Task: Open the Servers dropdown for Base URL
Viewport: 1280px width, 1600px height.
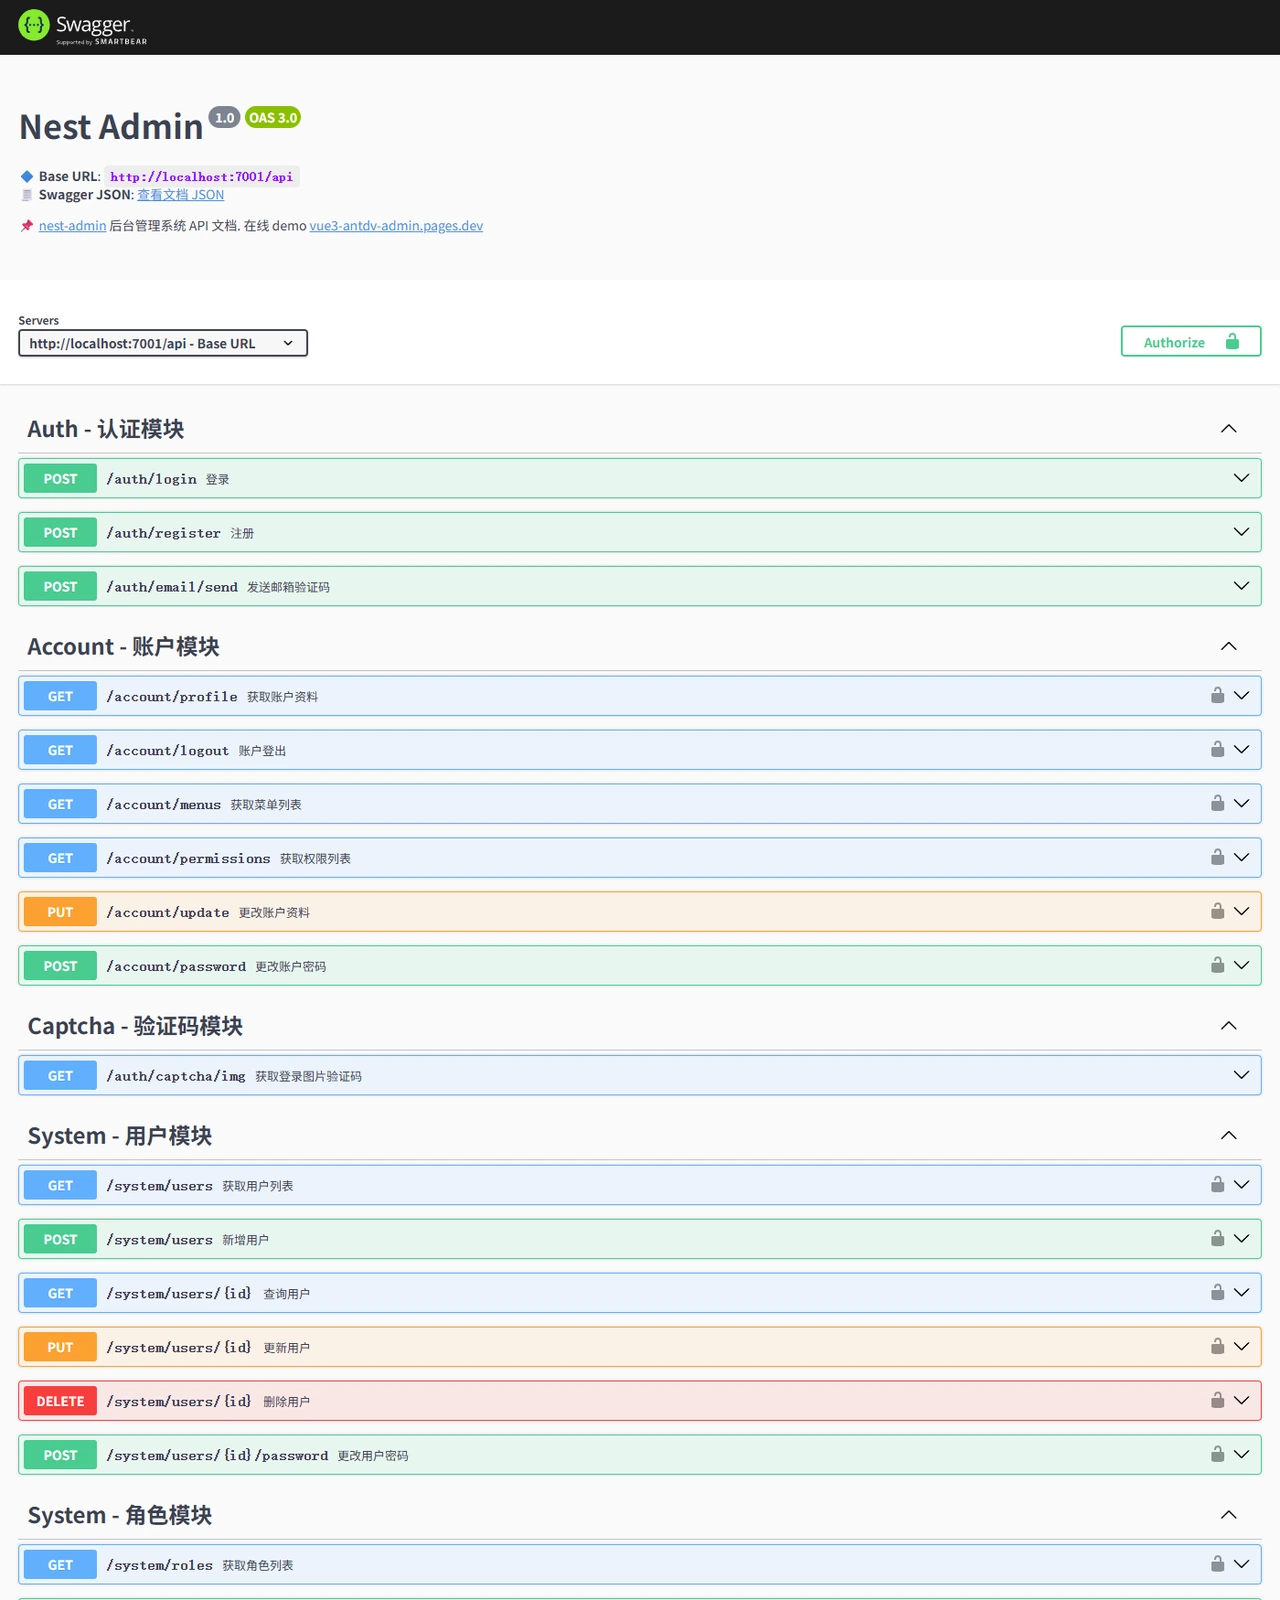Action: coord(163,343)
